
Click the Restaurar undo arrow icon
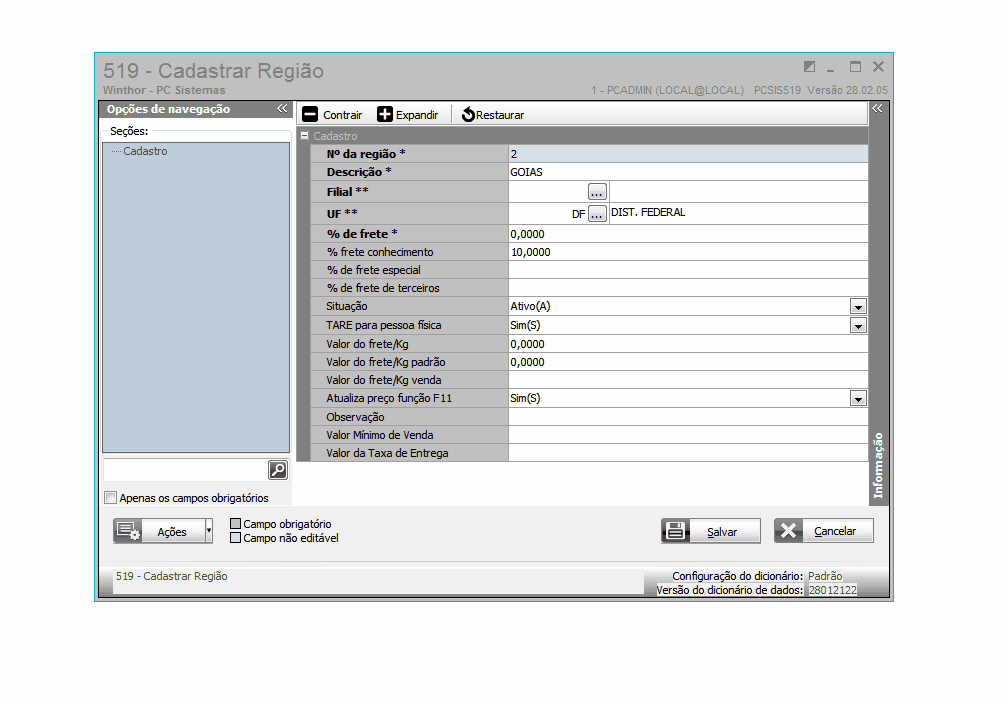click(x=468, y=114)
